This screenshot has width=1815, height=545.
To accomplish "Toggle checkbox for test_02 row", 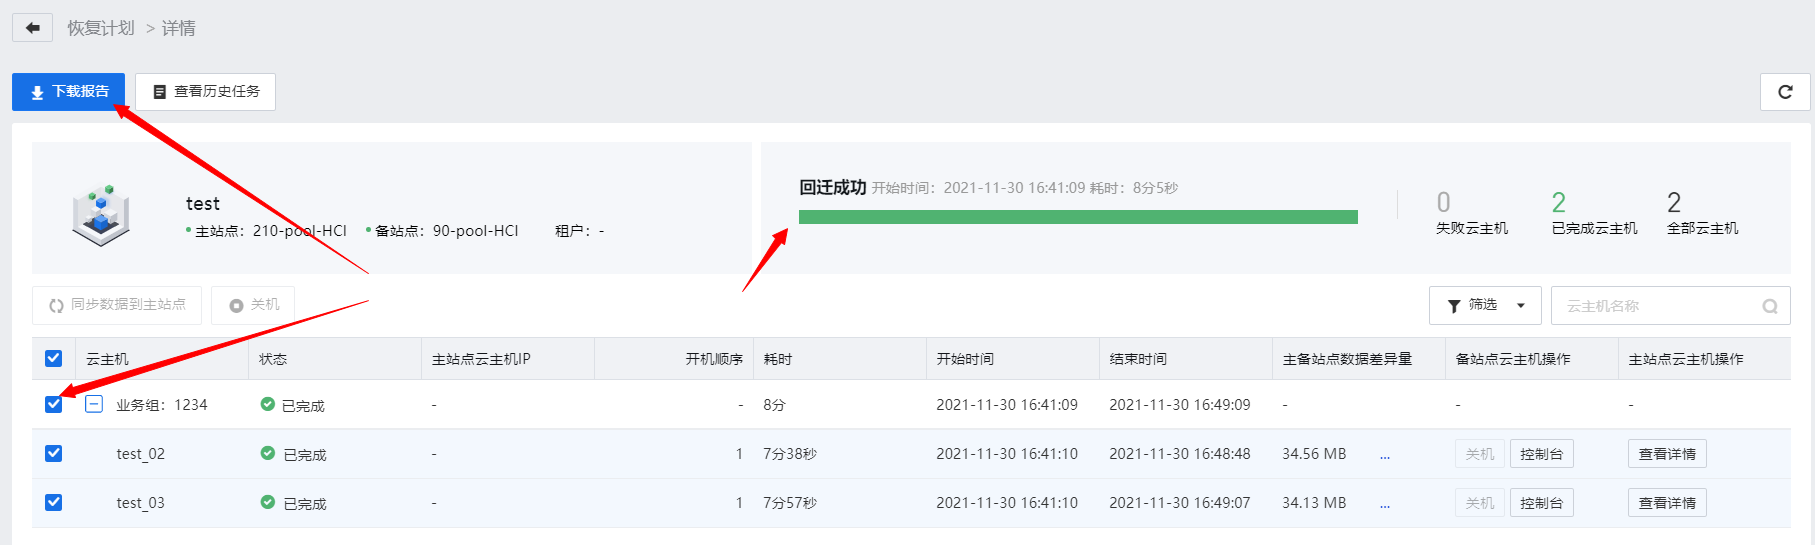I will 54,453.
